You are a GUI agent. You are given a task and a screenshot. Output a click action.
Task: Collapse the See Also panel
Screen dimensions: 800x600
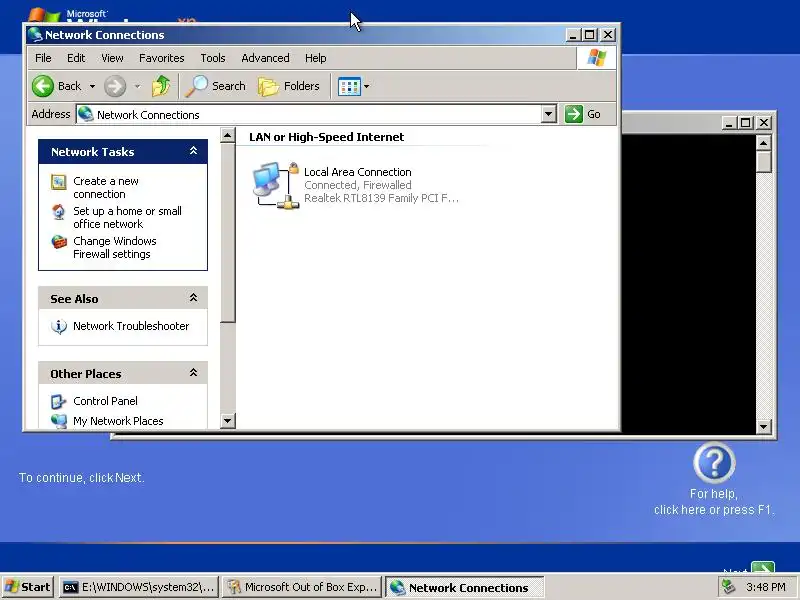coord(193,297)
